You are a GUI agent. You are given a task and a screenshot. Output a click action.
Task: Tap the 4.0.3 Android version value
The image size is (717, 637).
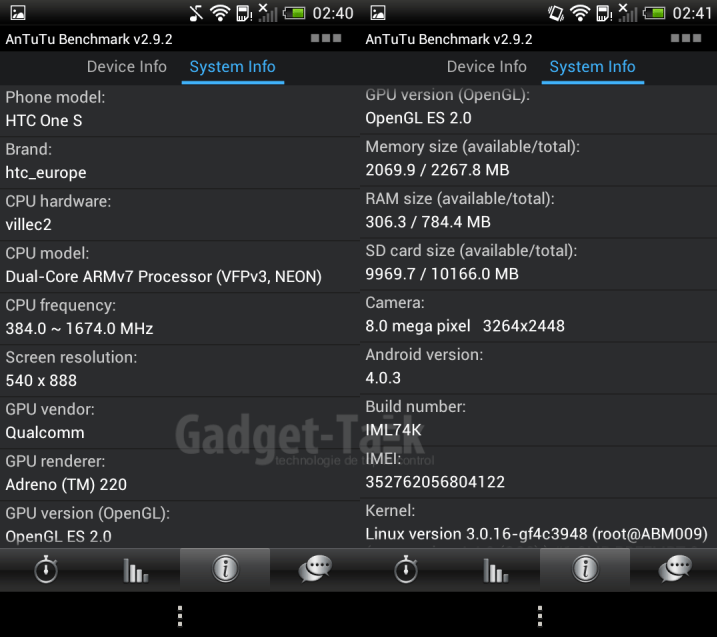pyautogui.click(x=383, y=378)
